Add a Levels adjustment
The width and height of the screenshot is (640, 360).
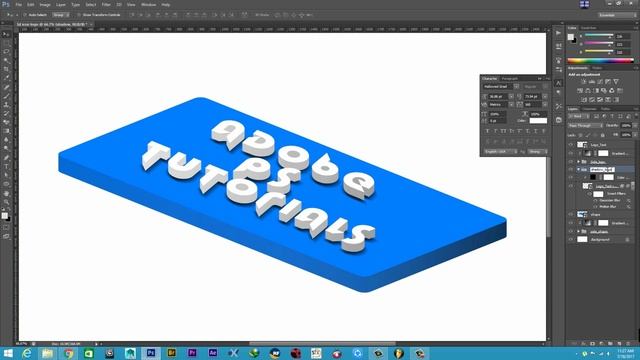(x=592, y=82)
